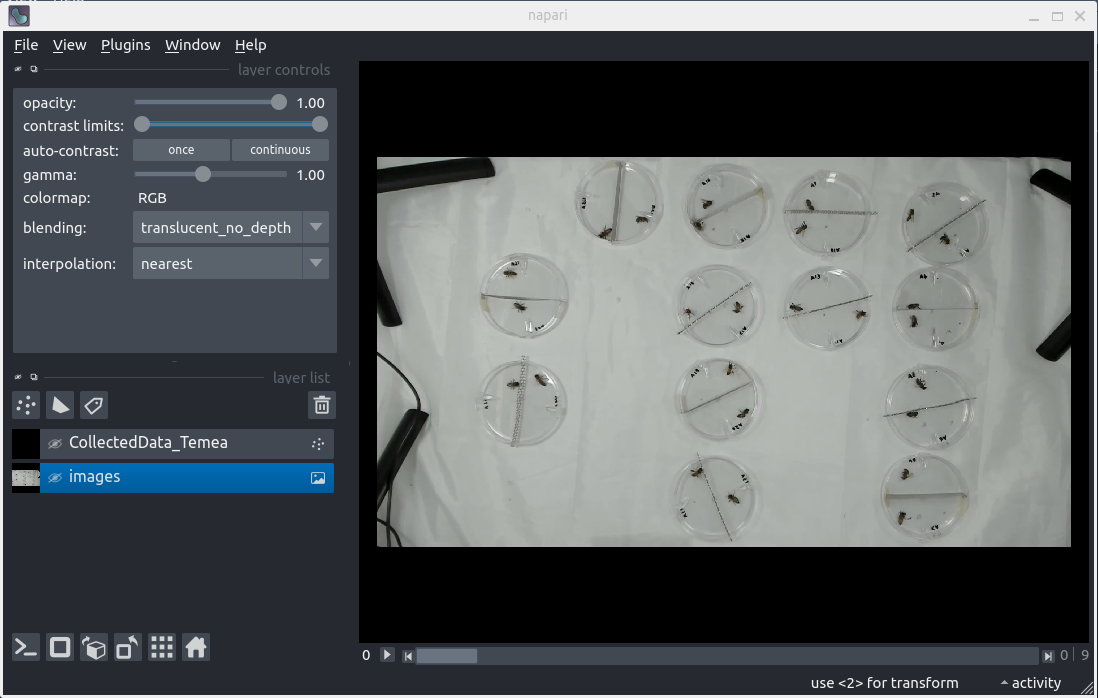Click the gamma slider handle
The image size is (1098, 698).
tap(203, 174)
